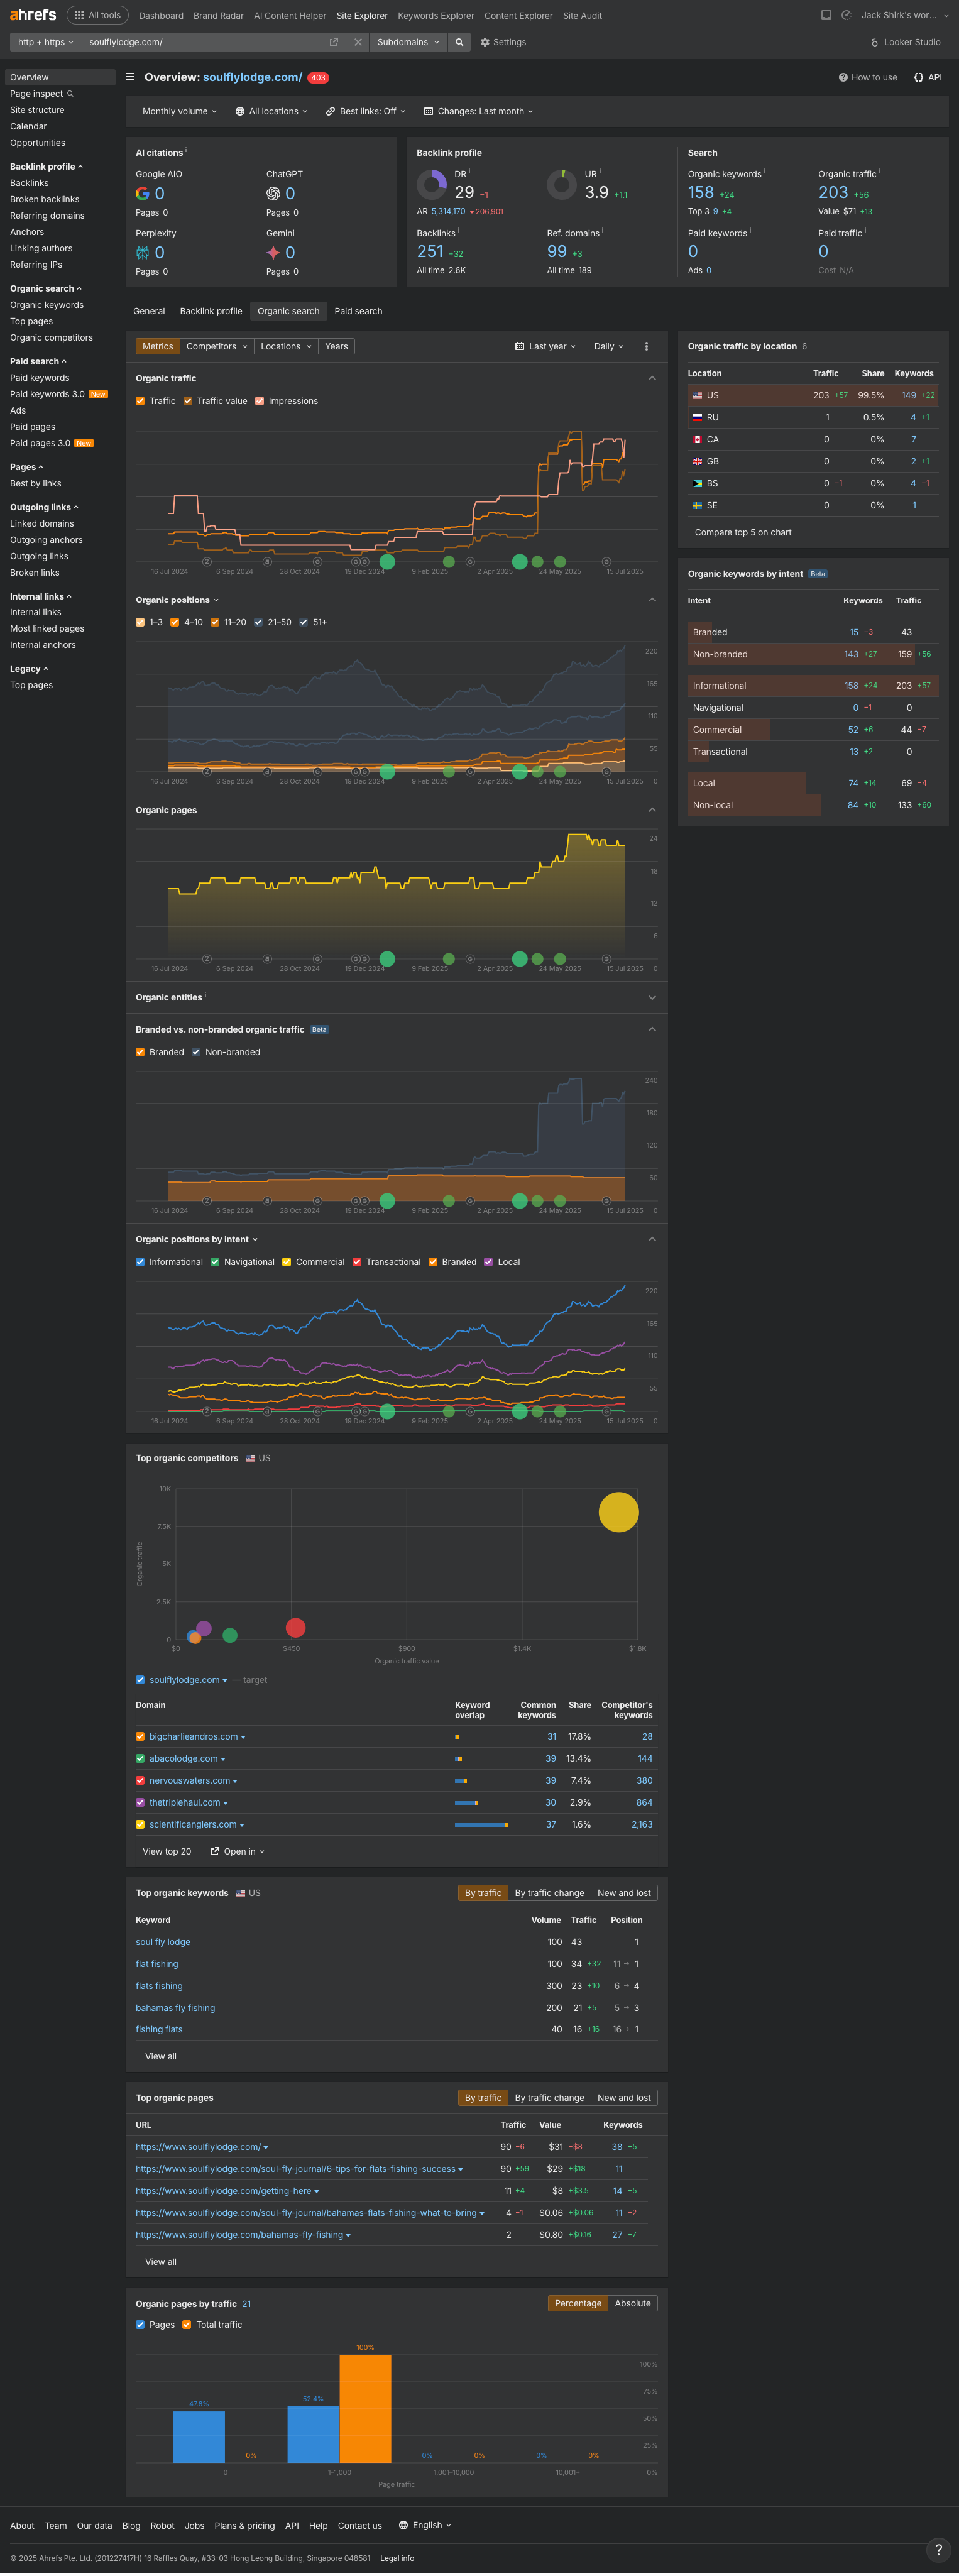Click the clock icon beside the account name
This screenshot has width=959, height=2576.
tap(846, 15)
